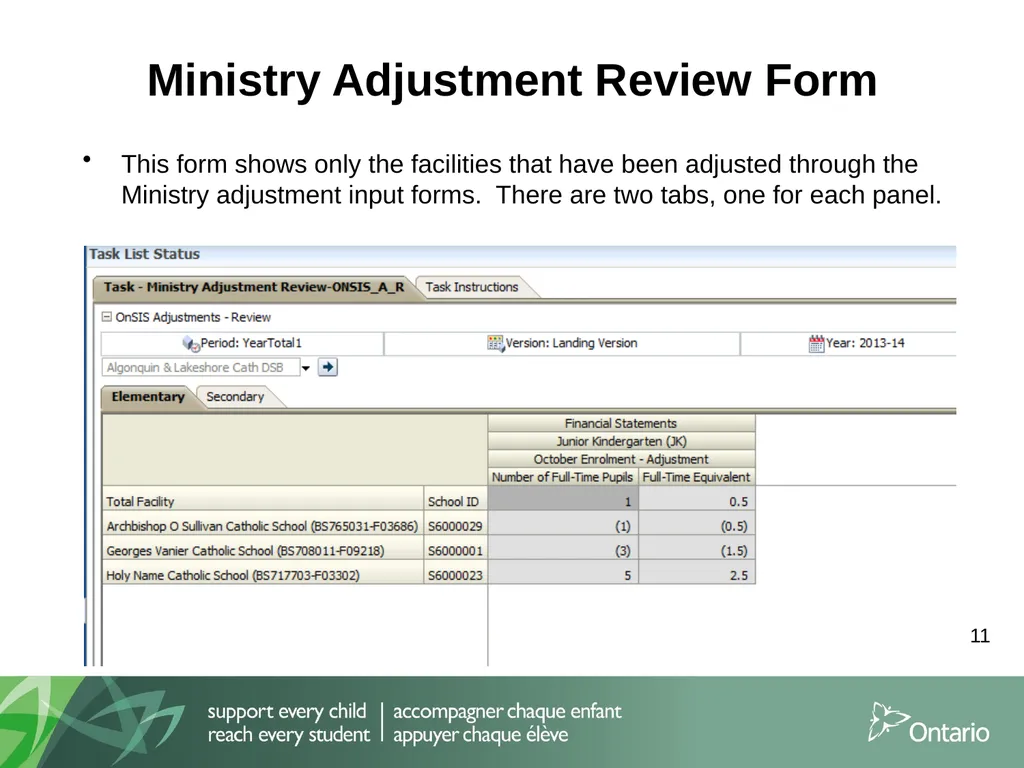Click the Version: Landing Version label

[x=571, y=344]
